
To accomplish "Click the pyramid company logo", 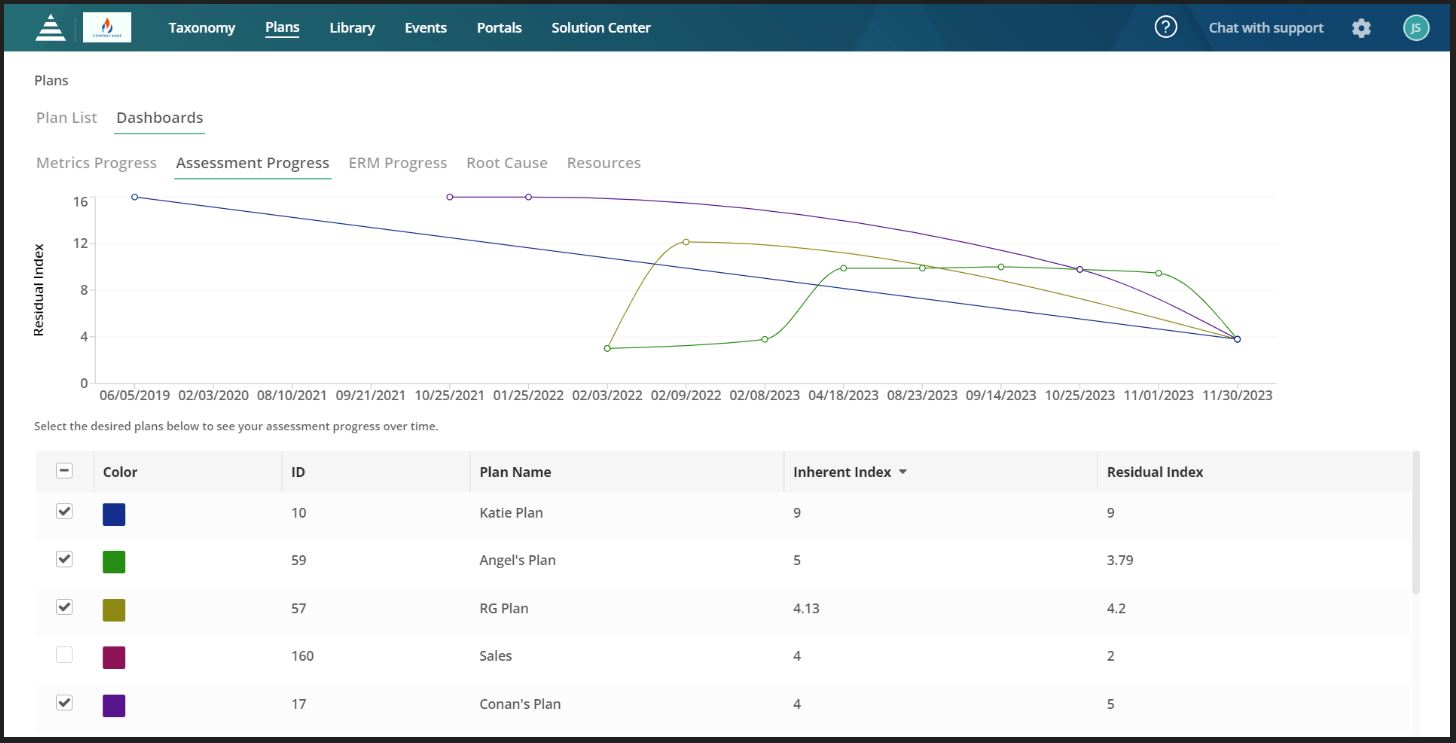I will [49, 27].
